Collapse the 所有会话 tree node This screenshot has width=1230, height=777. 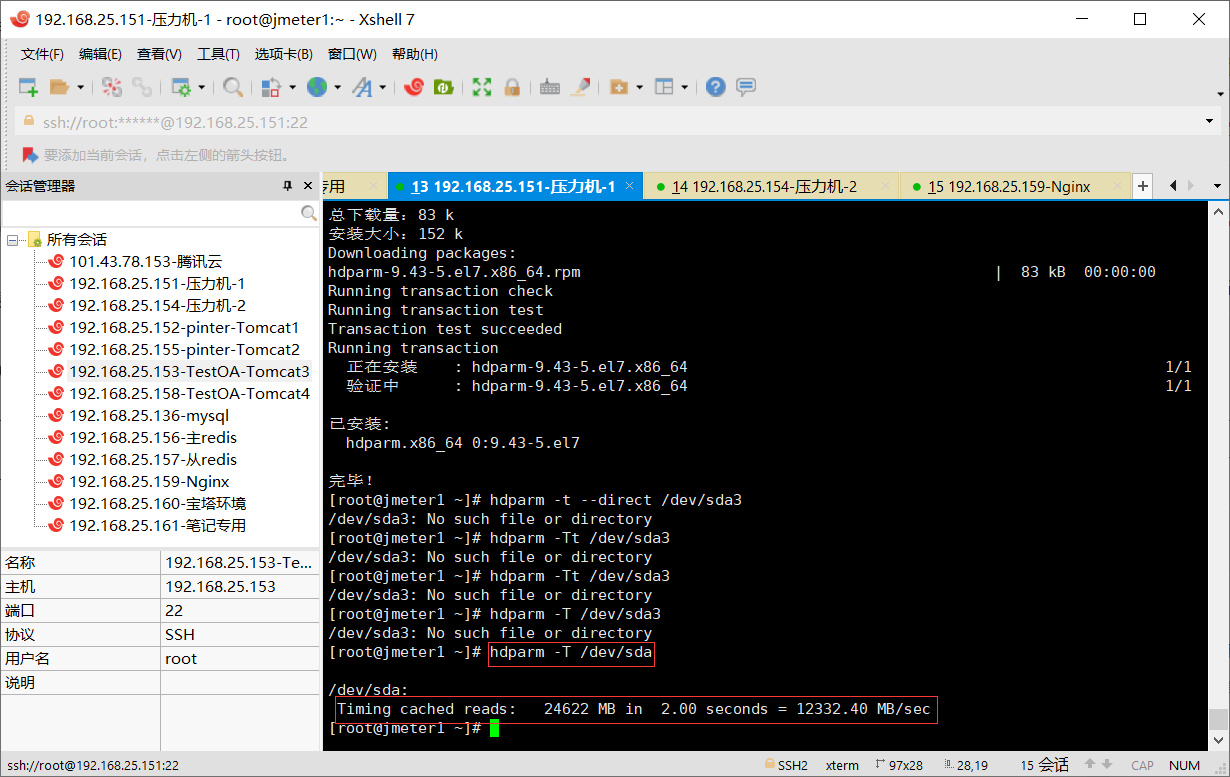(x=13, y=240)
